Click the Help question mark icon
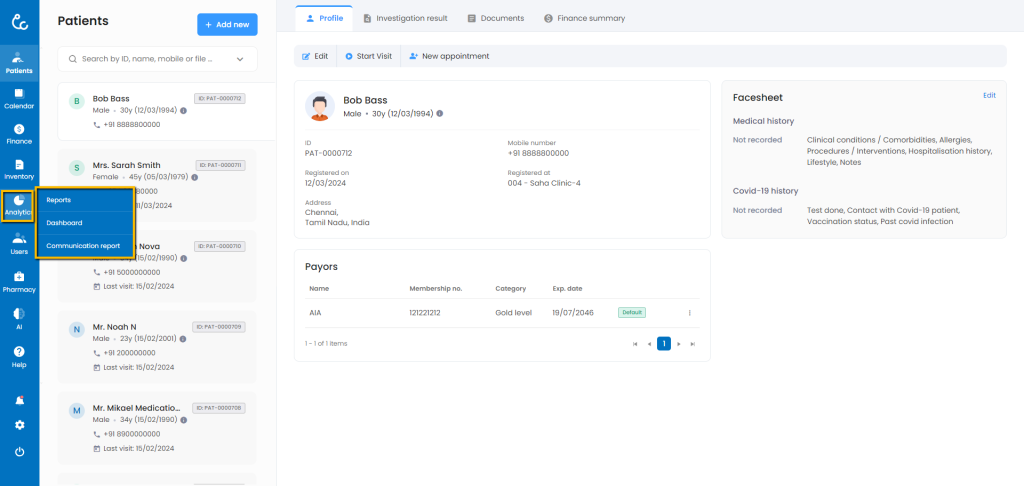The width and height of the screenshot is (1024, 486). [x=19, y=355]
